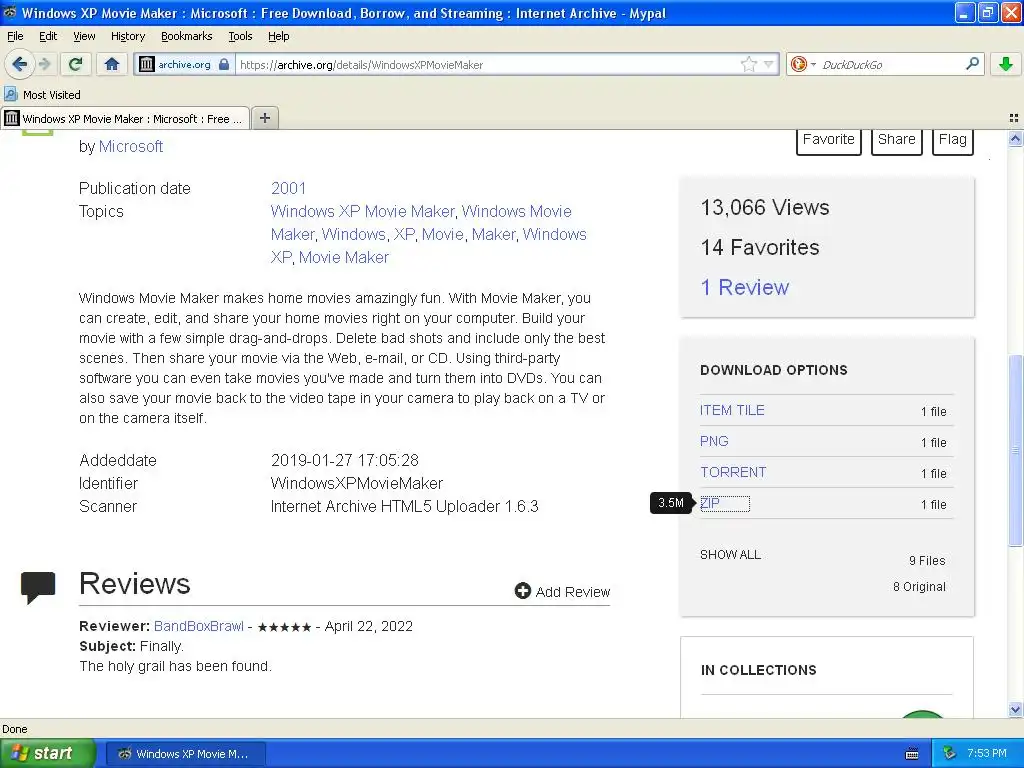
Task: Click the WindowsXPMovieMaker identifier value
Action: click(357, 483)
